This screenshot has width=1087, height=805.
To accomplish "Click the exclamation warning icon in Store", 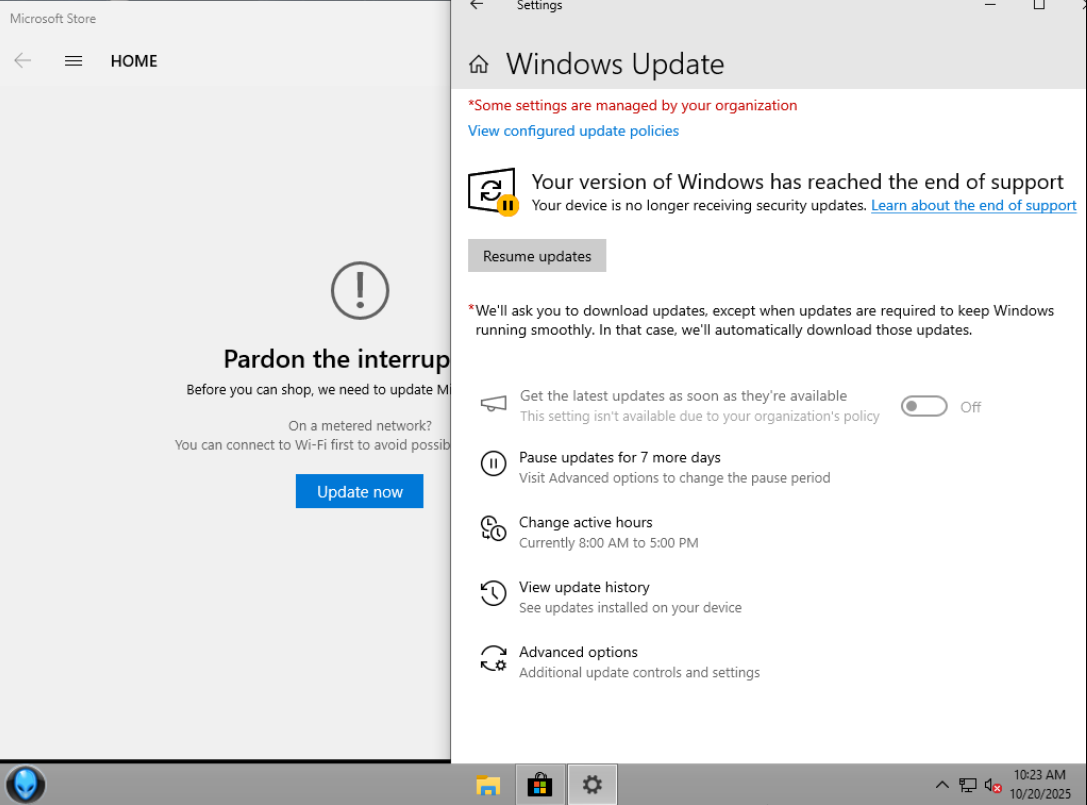I will click(x=360, y=291).
